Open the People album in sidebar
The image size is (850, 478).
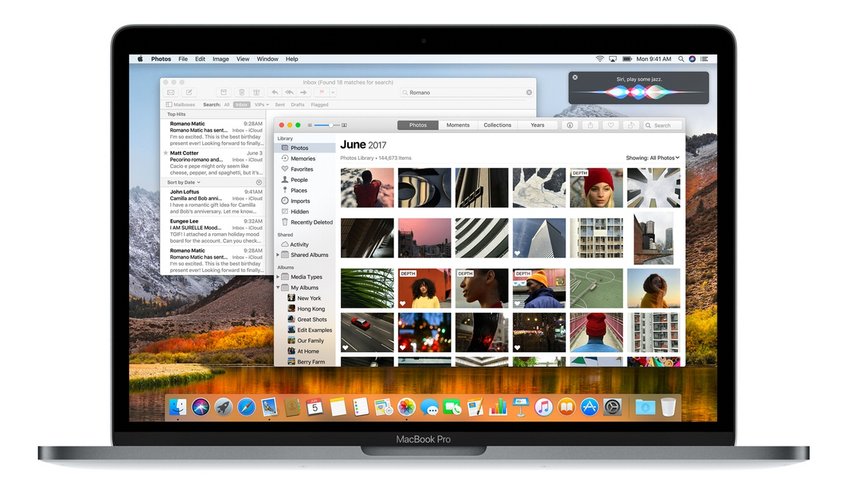[x=294, y=180]
